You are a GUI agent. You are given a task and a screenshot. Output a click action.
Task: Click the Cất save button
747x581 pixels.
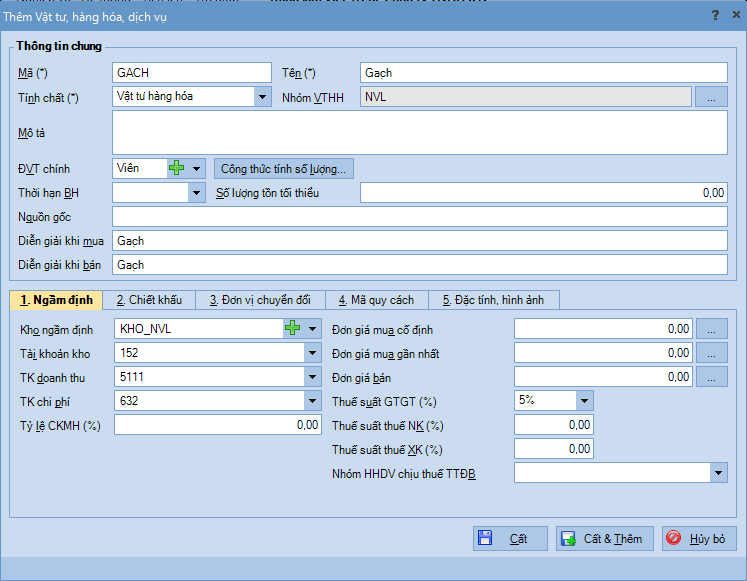click(510, 538)
